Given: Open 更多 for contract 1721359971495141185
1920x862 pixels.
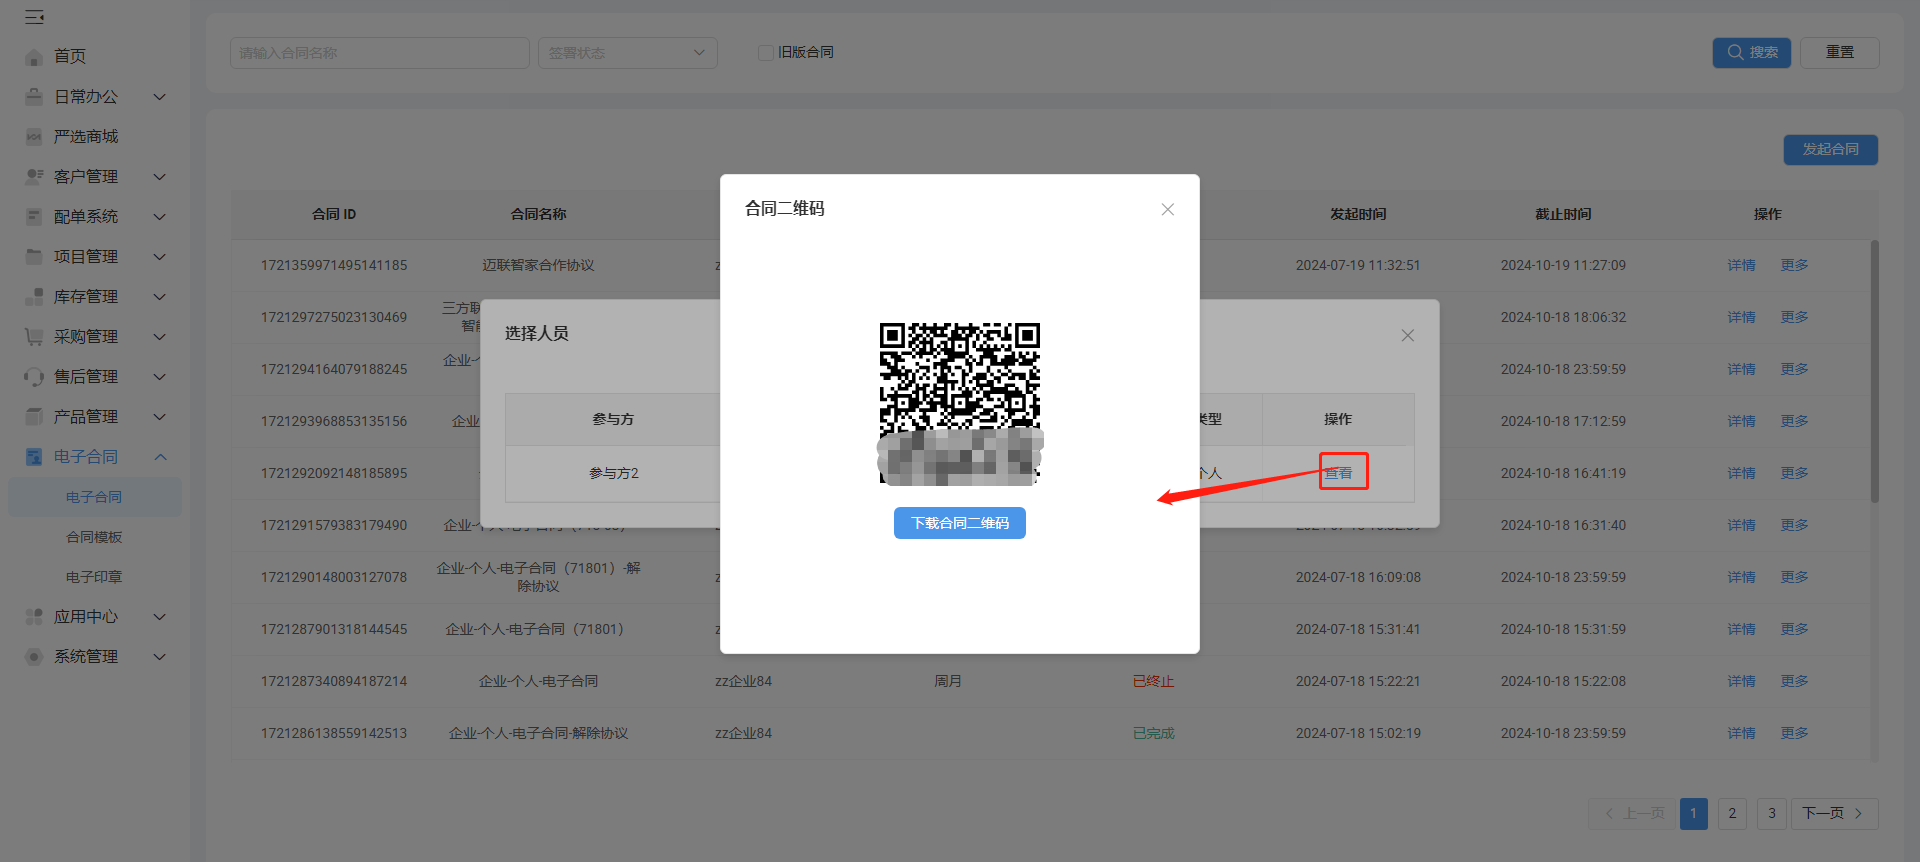Looking at the screenshot, I should point(1795,265).
